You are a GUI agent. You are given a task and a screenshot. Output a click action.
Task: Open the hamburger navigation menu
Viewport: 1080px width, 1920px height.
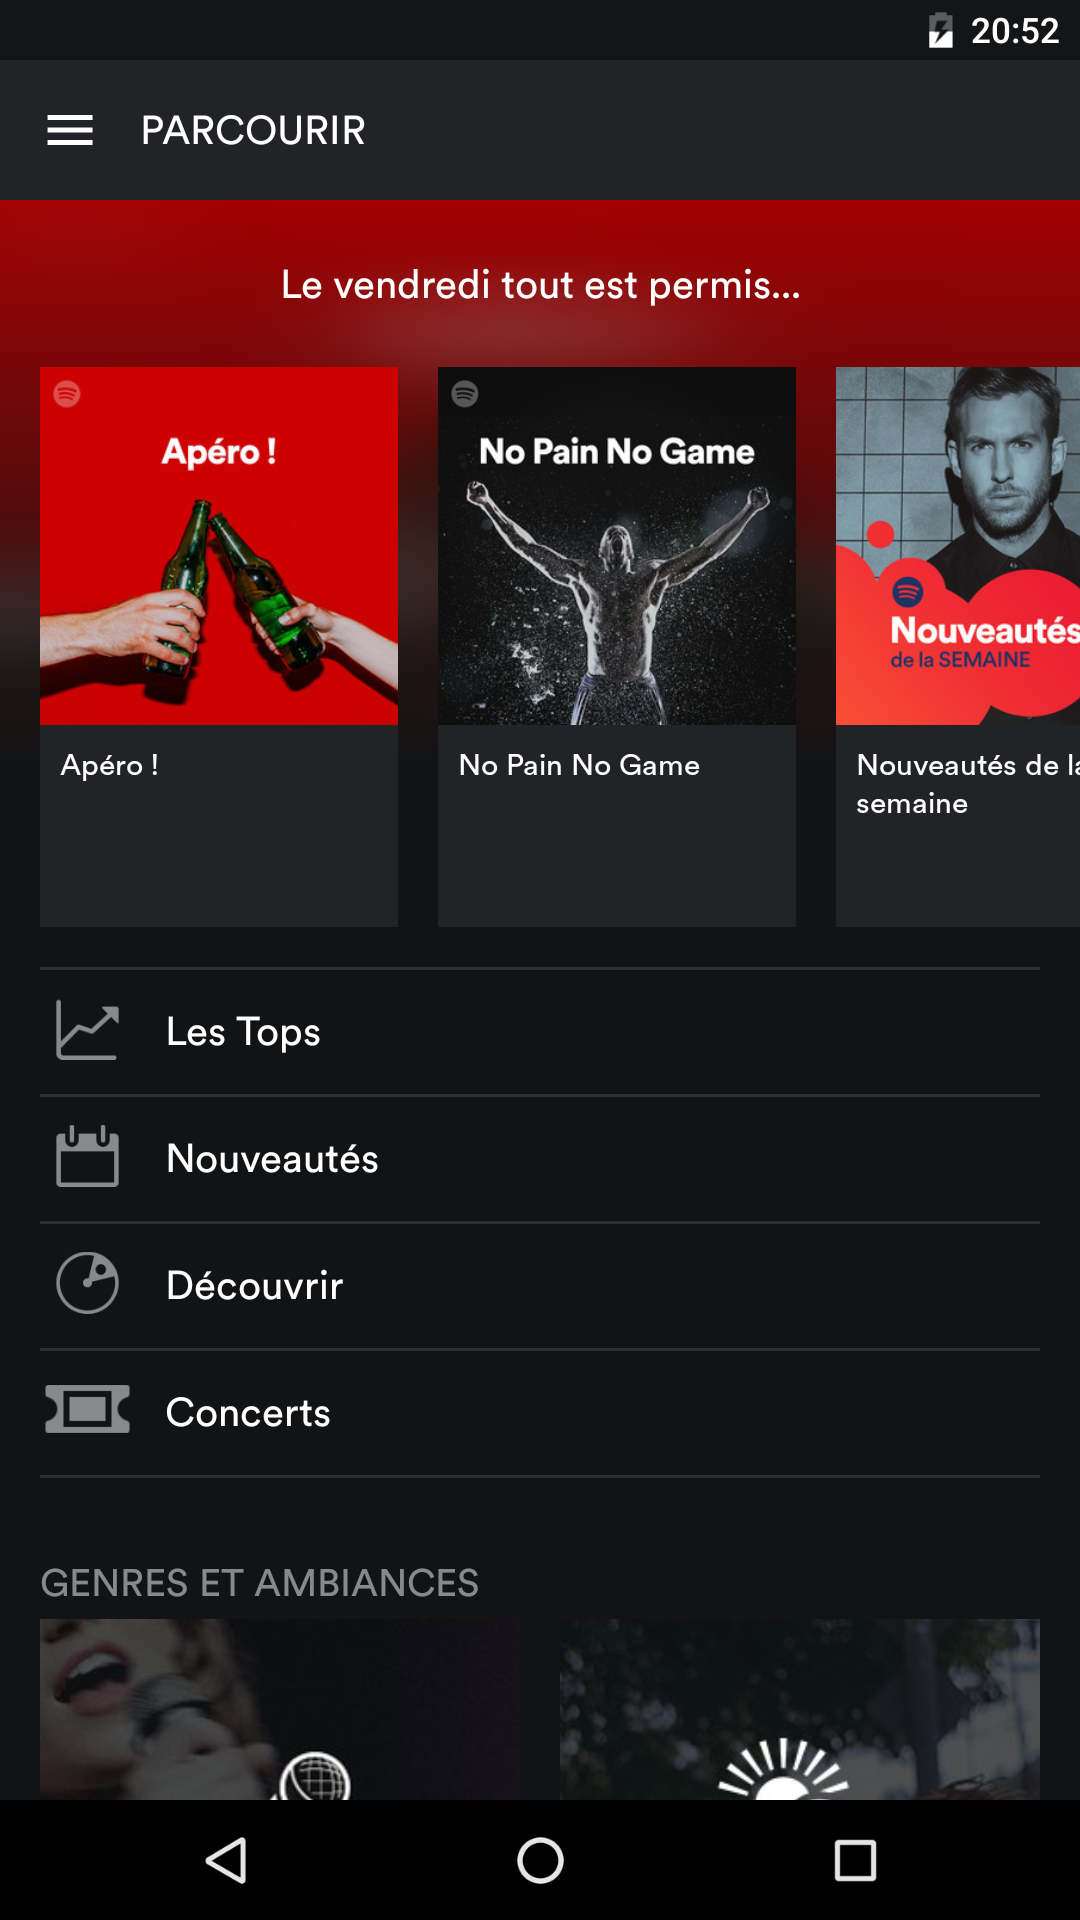(x=70, y=130)
